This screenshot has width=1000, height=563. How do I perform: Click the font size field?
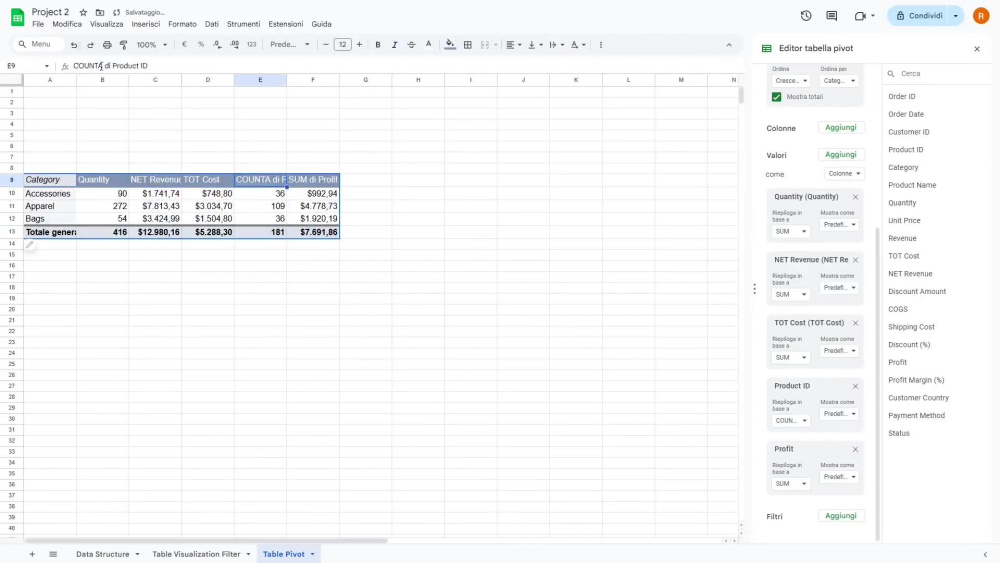tap(342, 45)
